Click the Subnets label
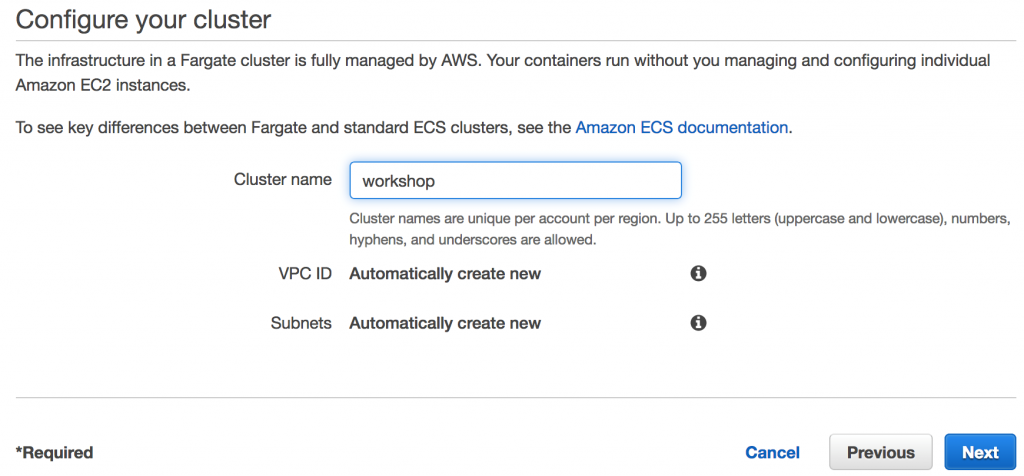Viewport: 1024px width, 476px height. pos(301,324)
